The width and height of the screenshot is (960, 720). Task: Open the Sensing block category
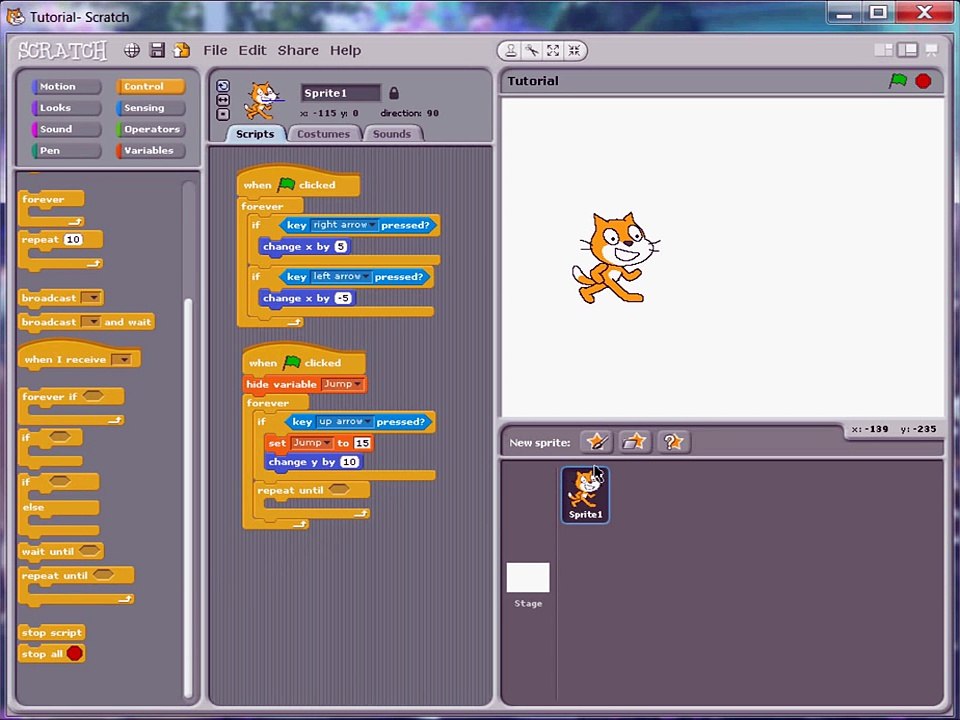click(x=151, y=108)
